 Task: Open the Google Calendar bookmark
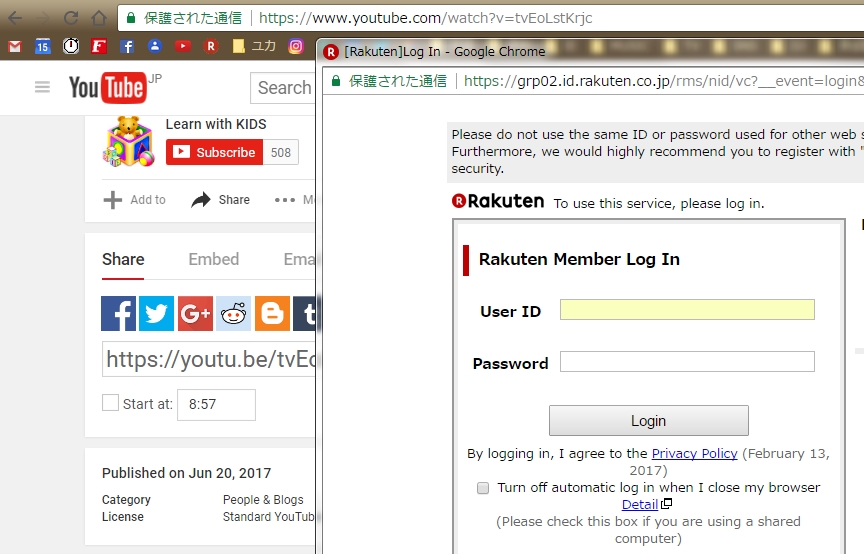pyautogui.click(x=42, y=46)
